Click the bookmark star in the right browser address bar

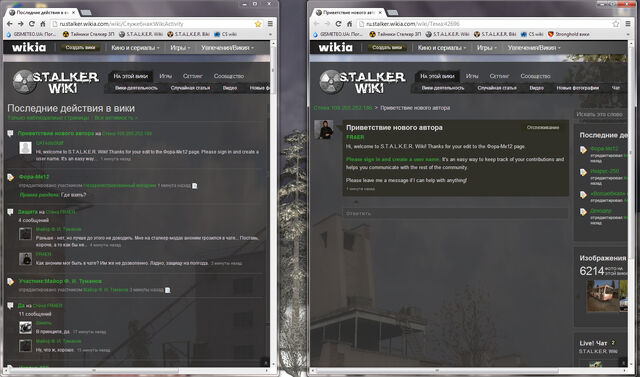pos(616,24)
